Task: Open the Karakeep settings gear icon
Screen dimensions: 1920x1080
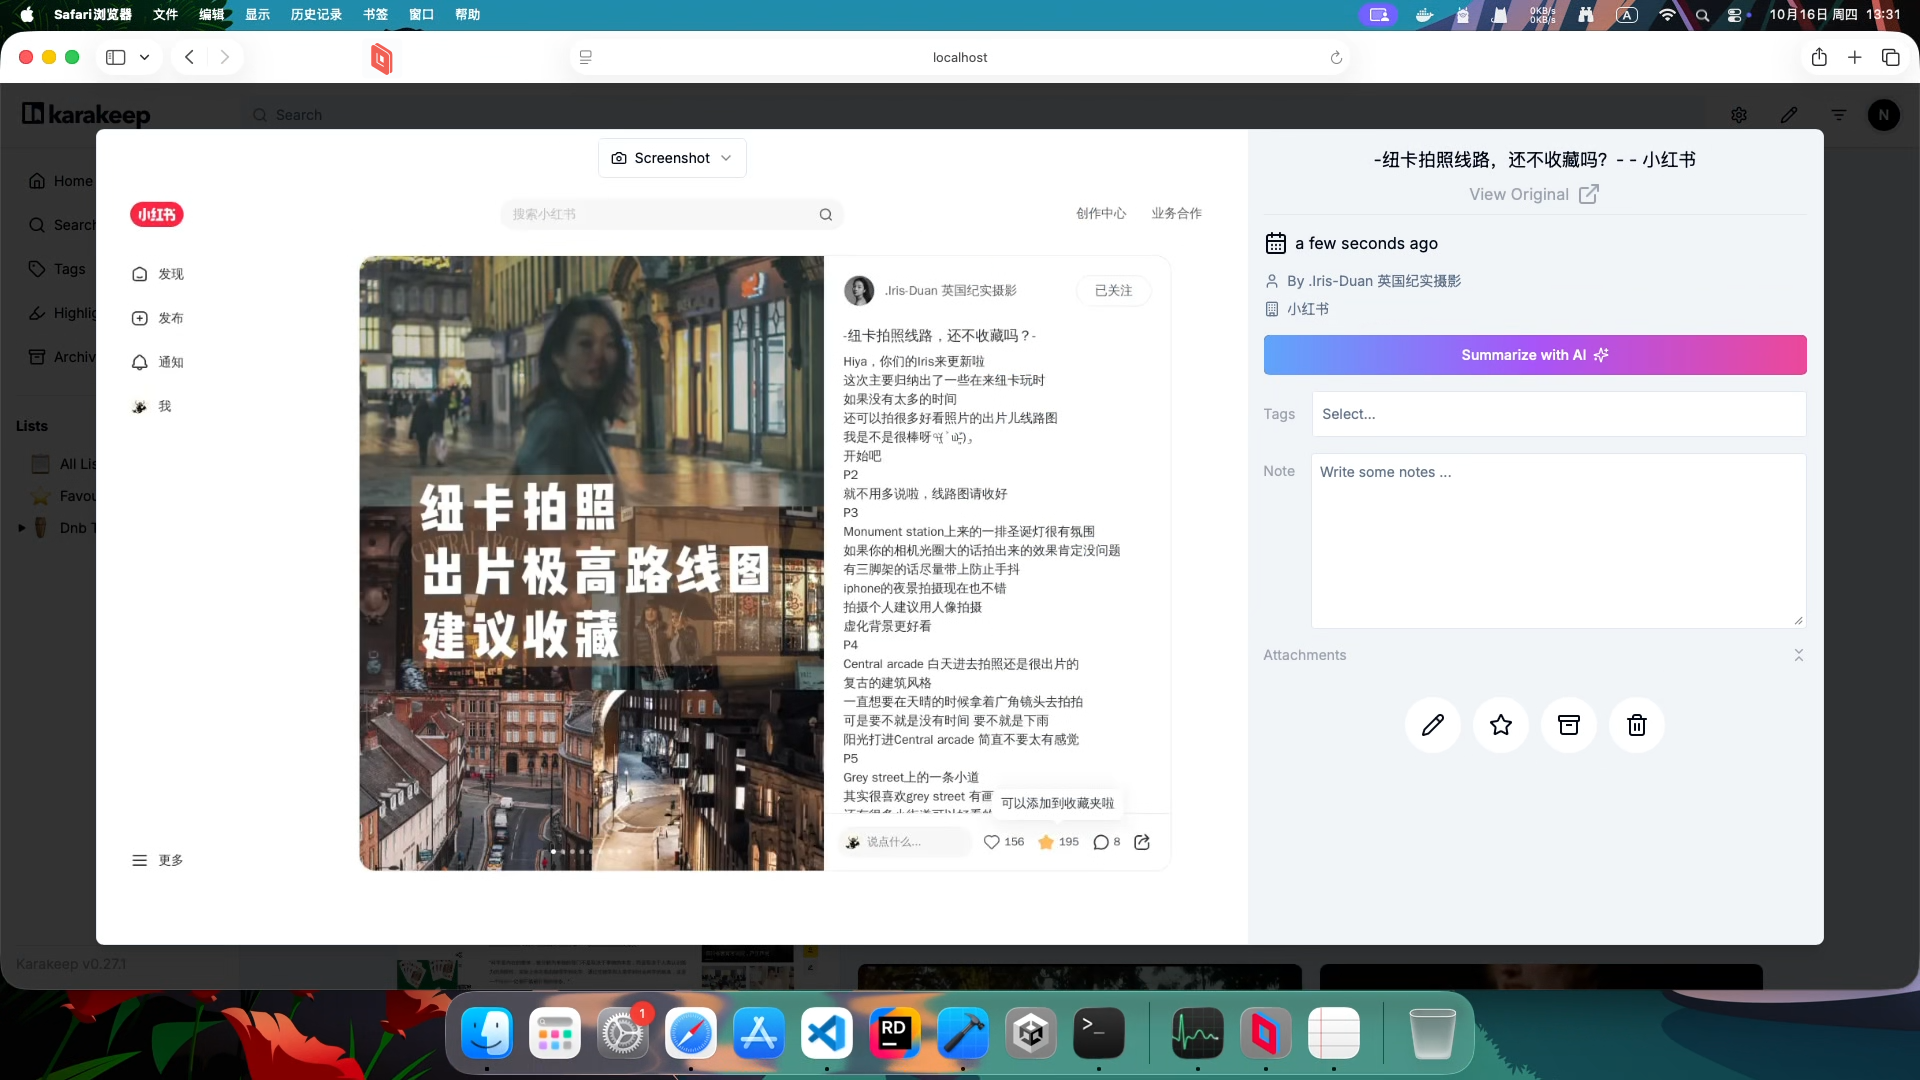Action: click(x=1739, y=115)
